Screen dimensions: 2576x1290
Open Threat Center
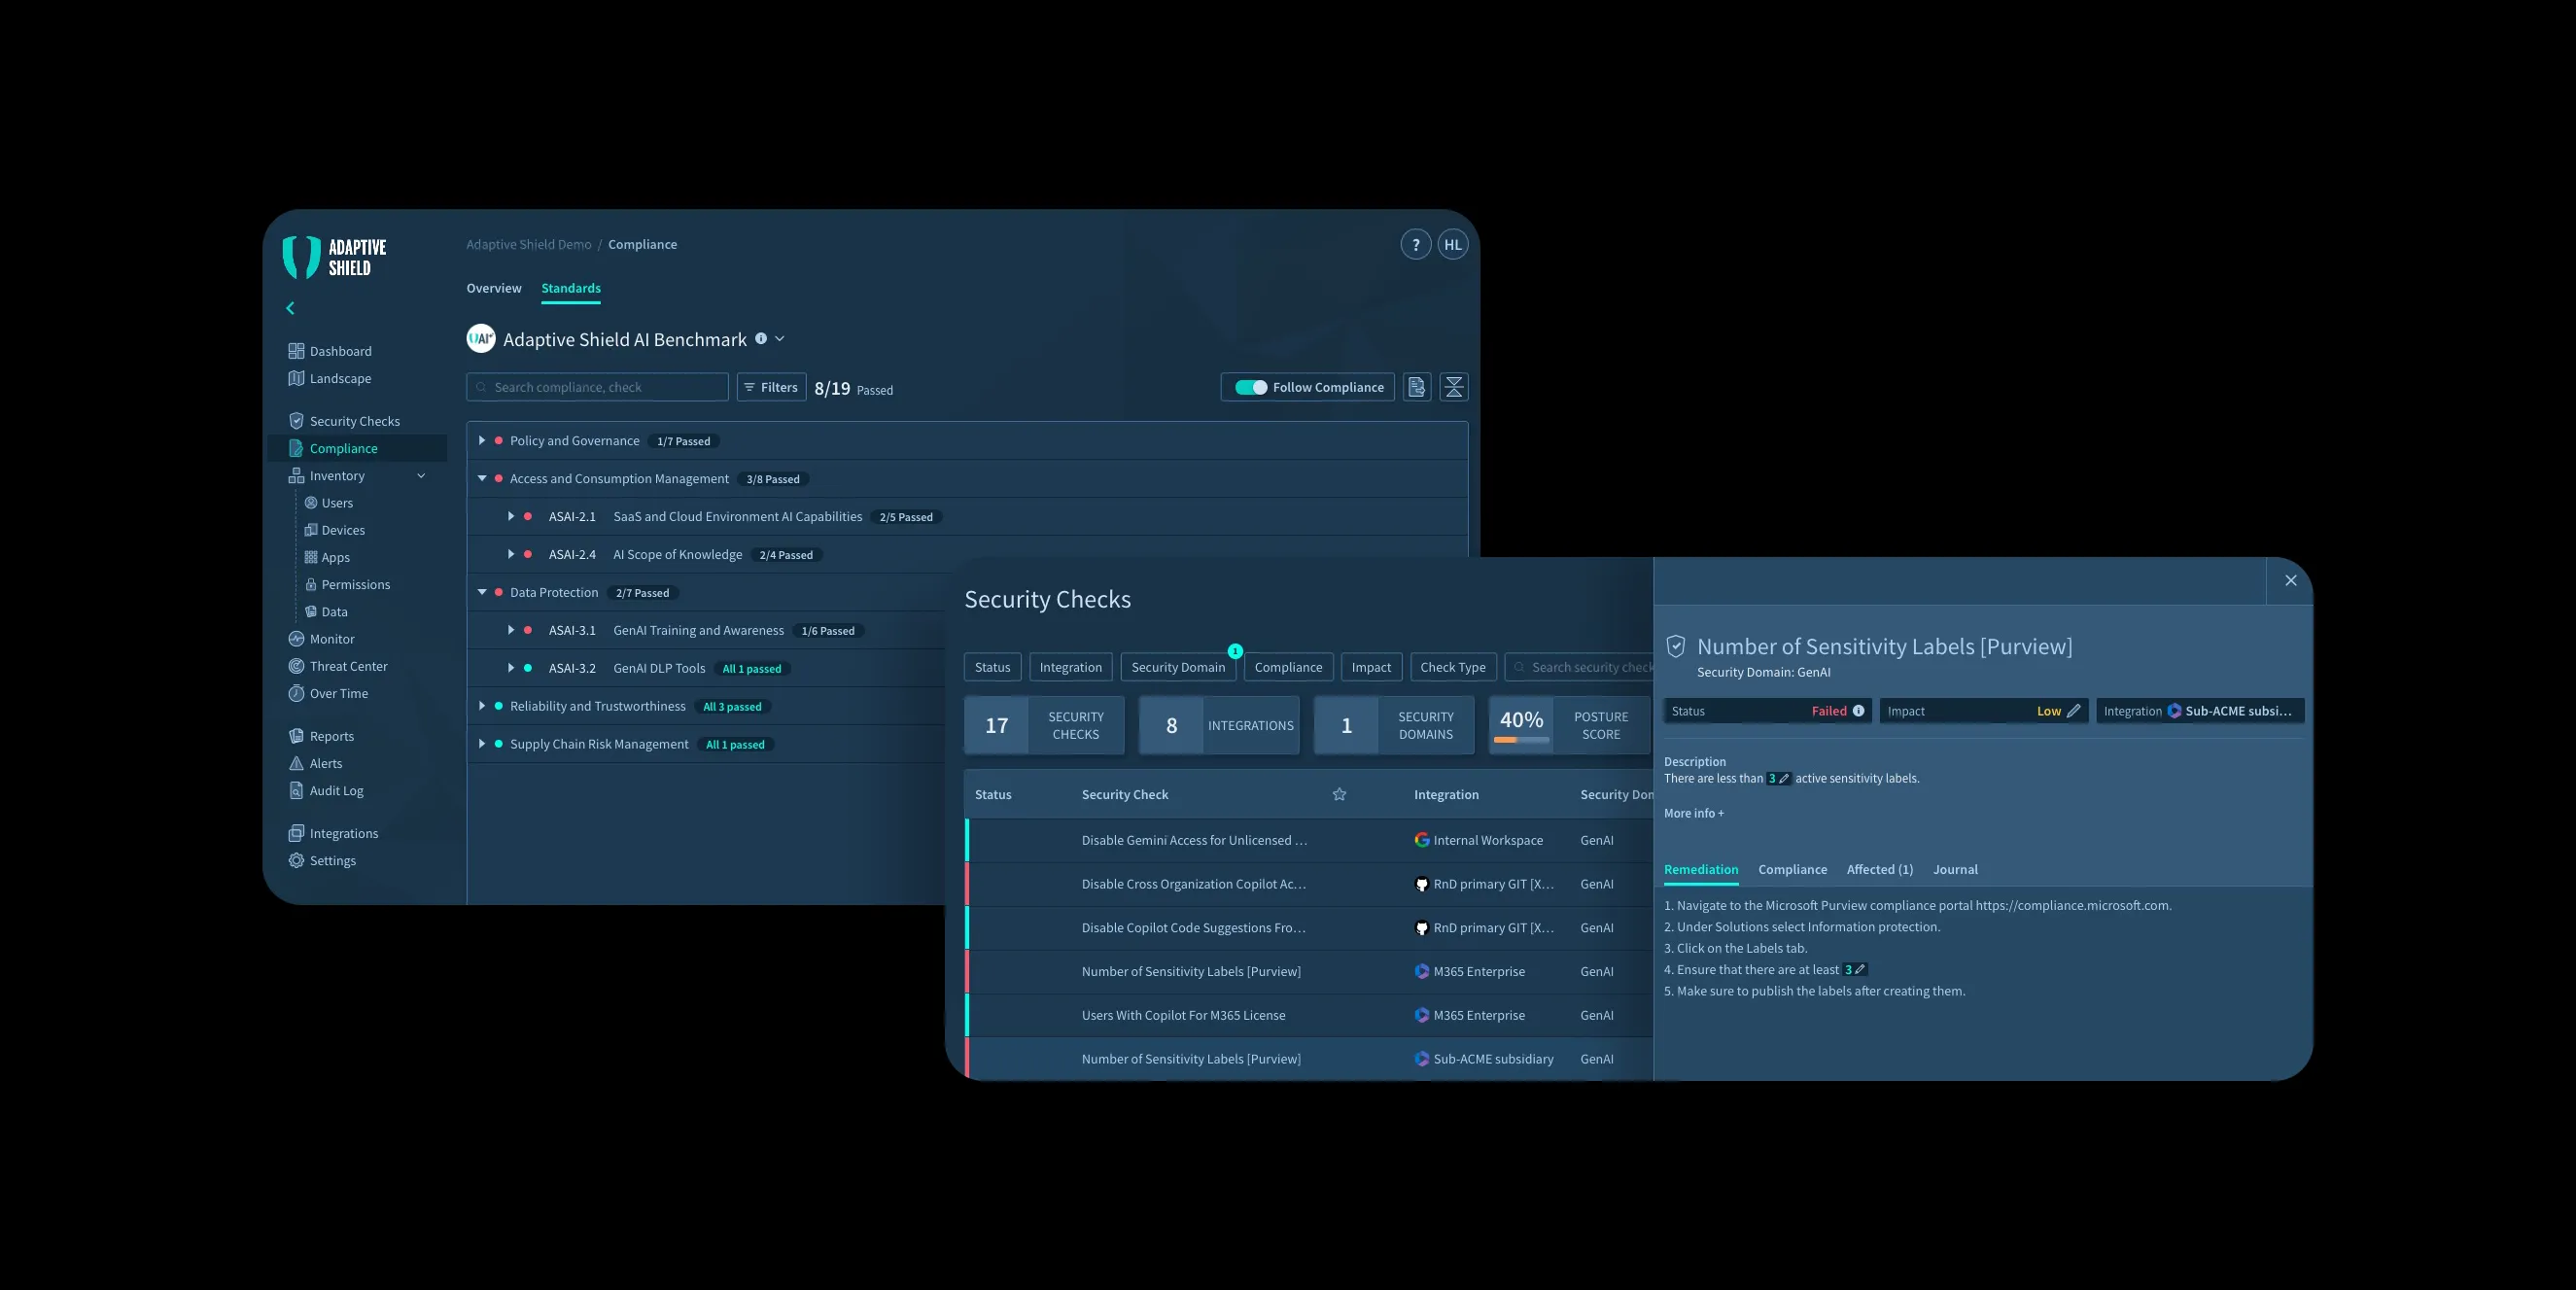(x=338, y=666)
